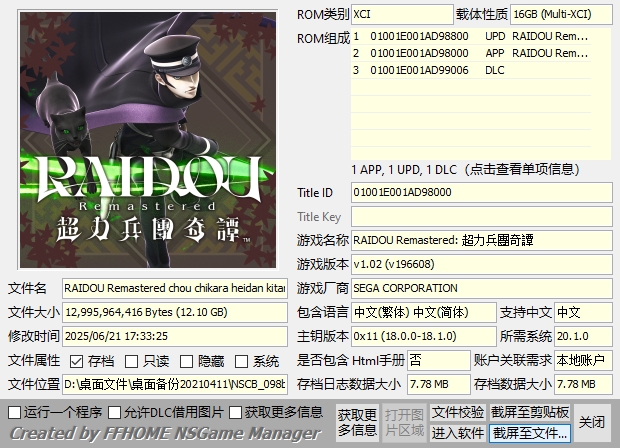Click 截屏至文件... button
The width and height of the screenshot is (620, 448).
click(x=530, y=433)
